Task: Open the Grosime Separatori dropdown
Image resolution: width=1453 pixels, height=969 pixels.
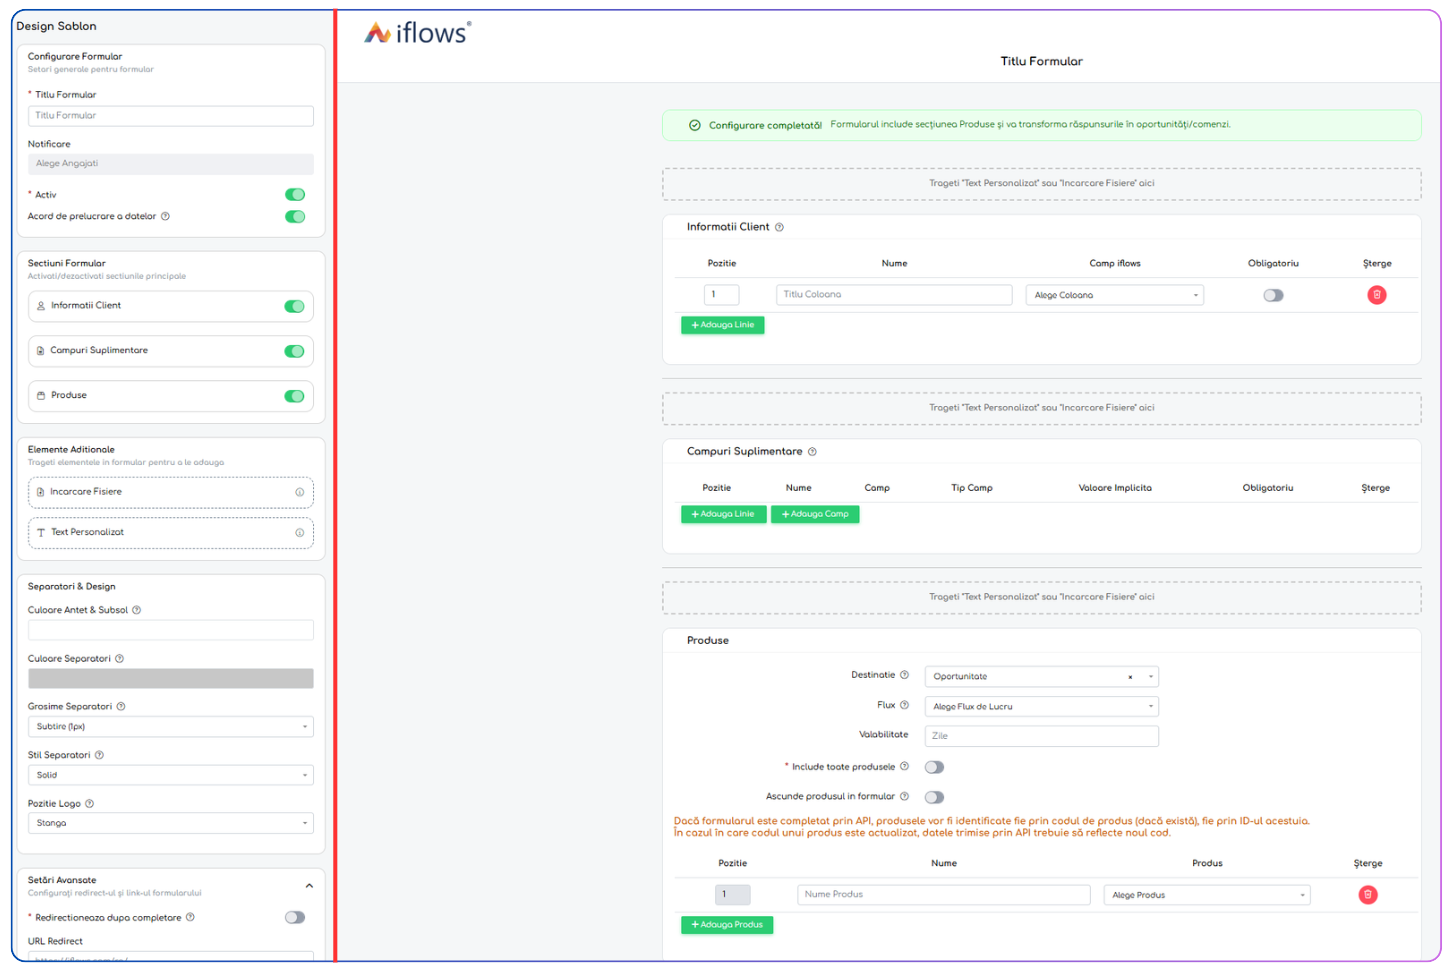Action: coord(170,727)
